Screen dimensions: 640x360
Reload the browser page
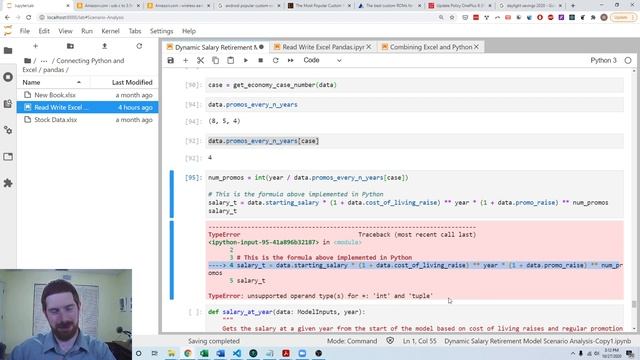click(x=29, y=18)
